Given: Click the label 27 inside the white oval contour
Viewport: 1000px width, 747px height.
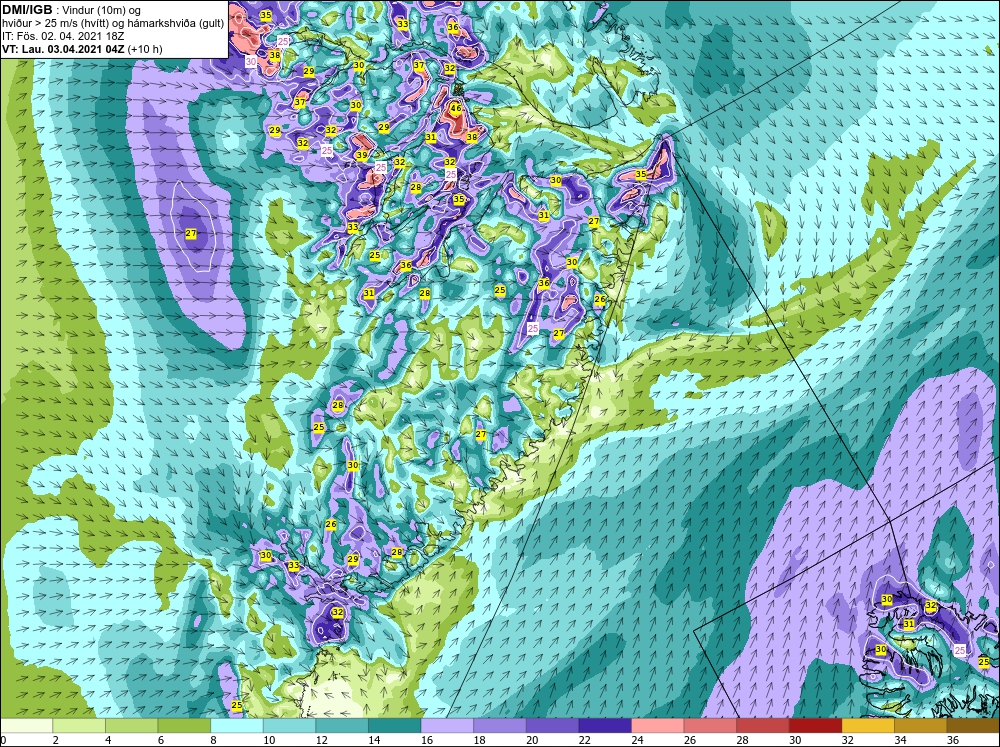Looking at the screenshot, I should 191,234.
